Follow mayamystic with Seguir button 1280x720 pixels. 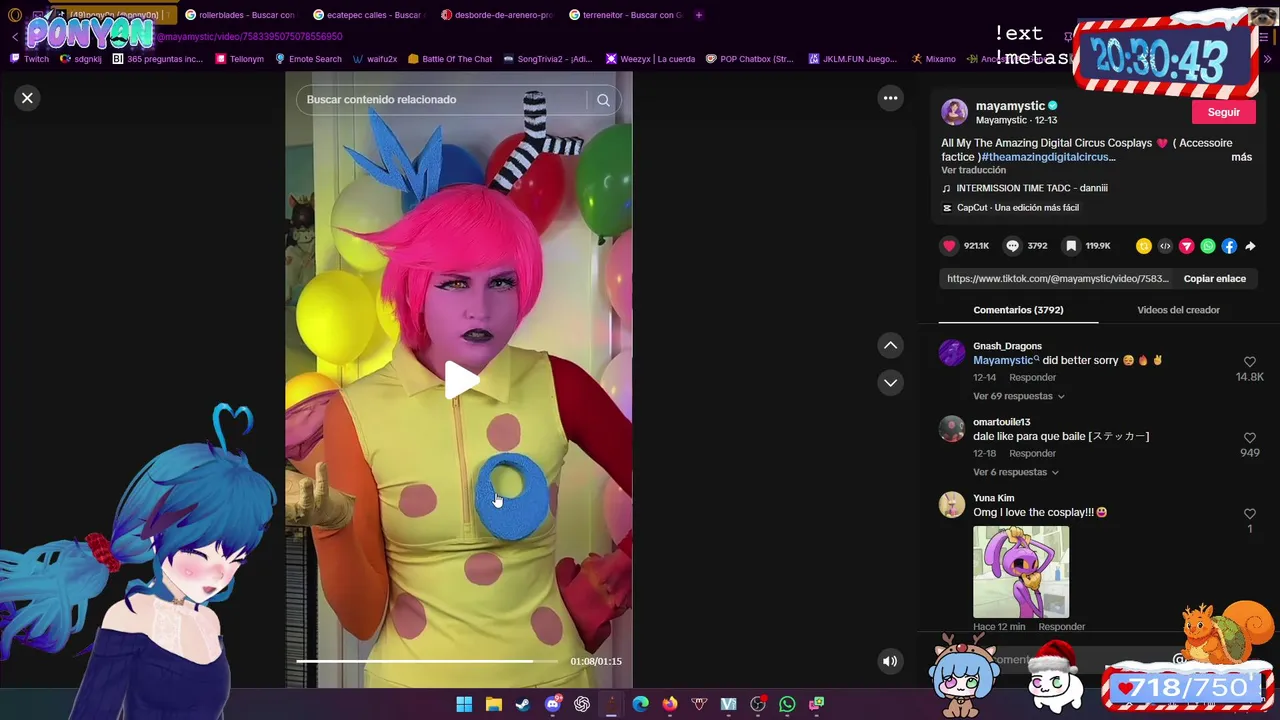(1223, 112)
